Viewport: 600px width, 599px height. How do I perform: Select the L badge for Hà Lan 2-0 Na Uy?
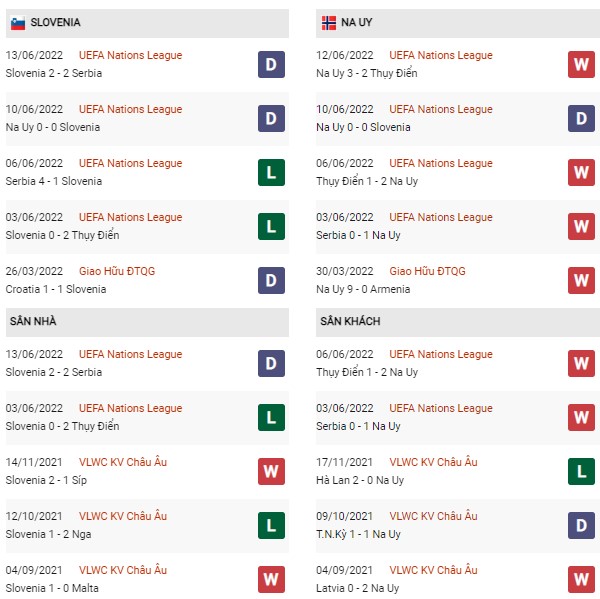pos(581,471)
